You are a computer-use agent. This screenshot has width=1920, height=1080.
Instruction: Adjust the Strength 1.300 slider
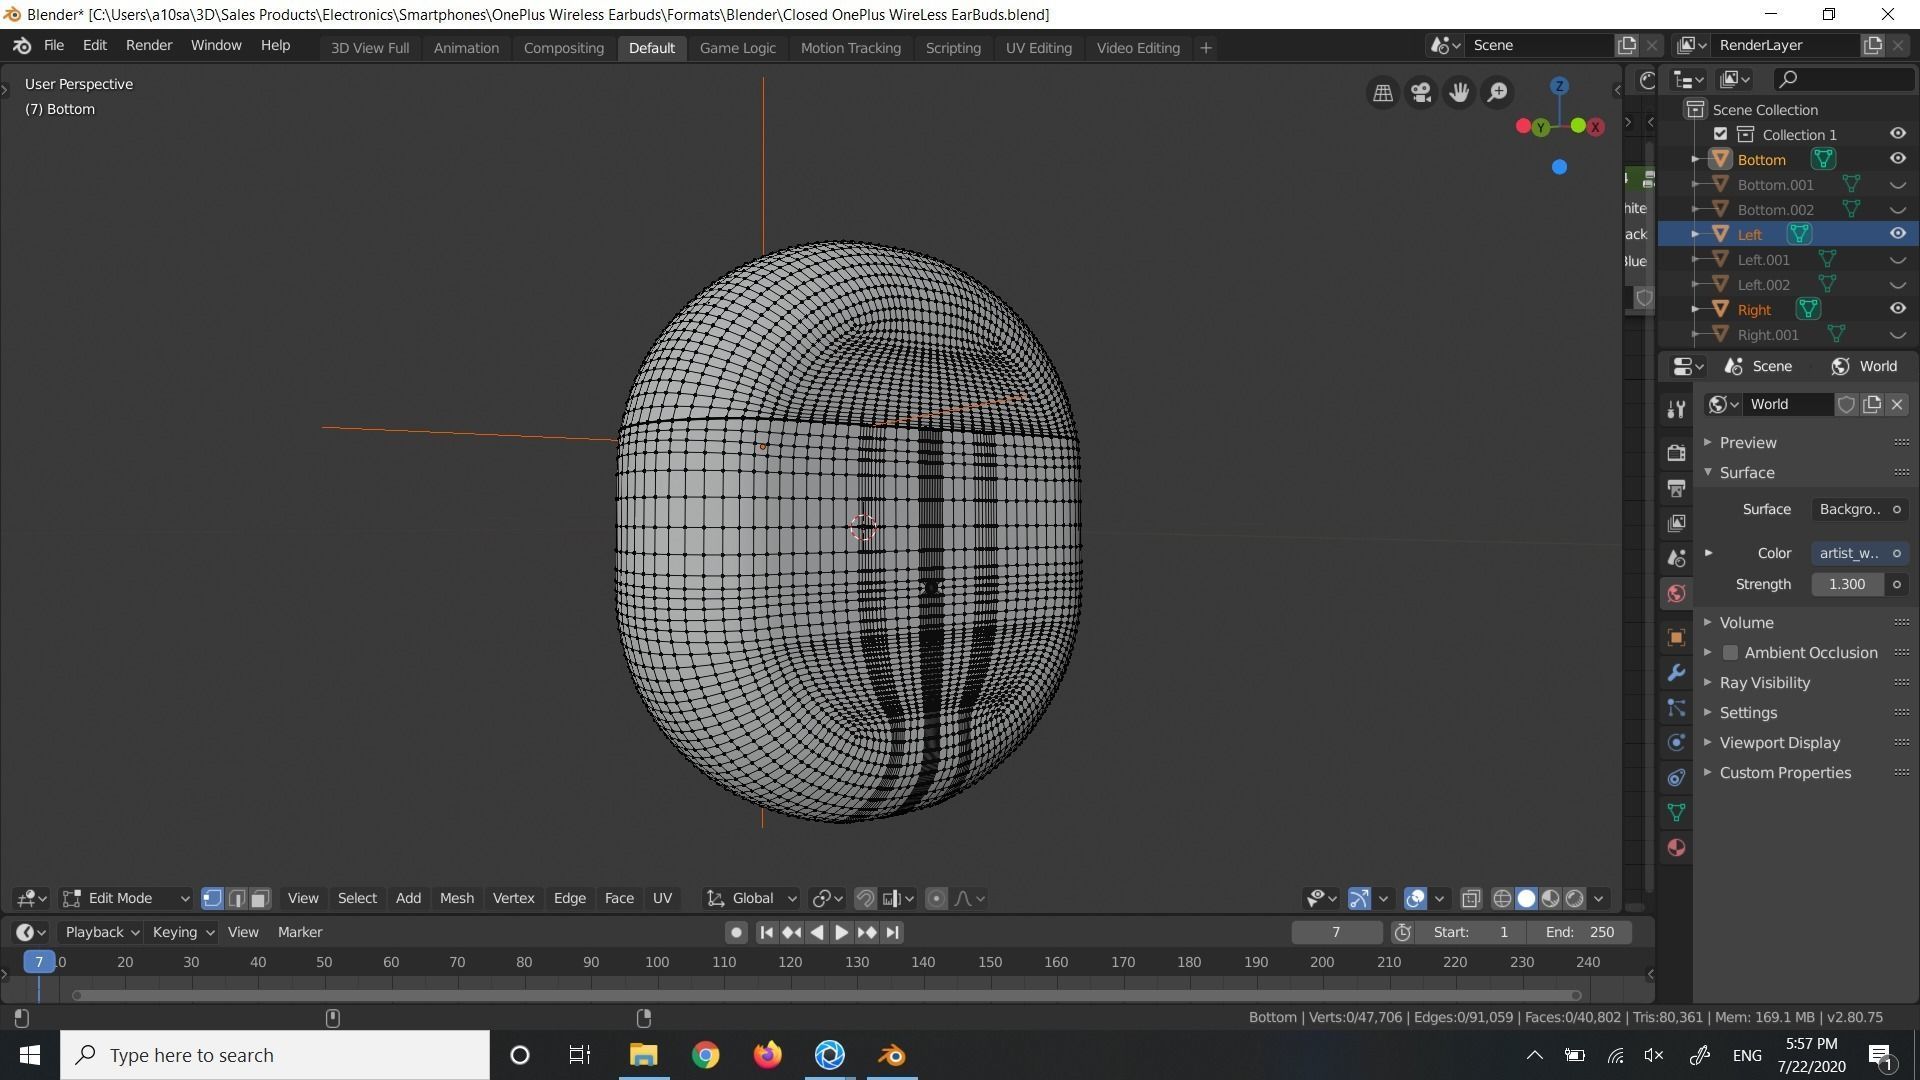click(x=1846, y=585)
